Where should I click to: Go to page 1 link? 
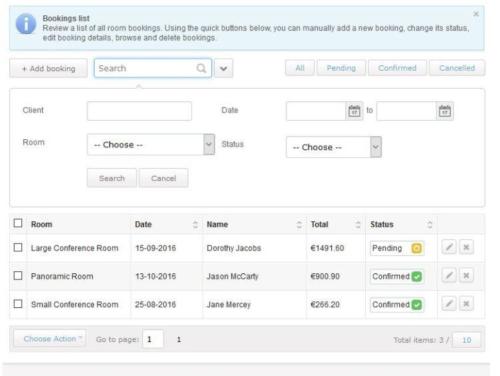(179, 340)
